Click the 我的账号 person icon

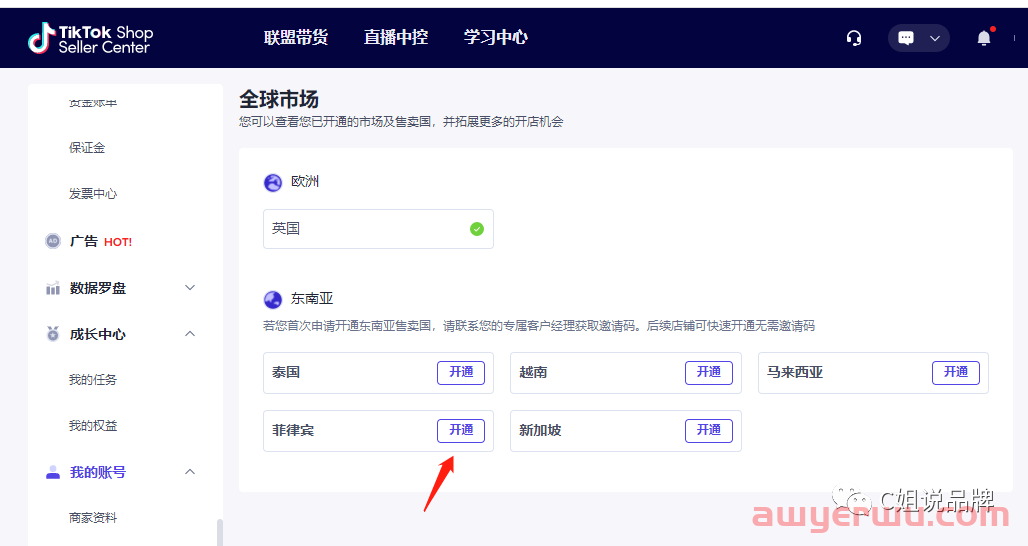tap(52, 472)
